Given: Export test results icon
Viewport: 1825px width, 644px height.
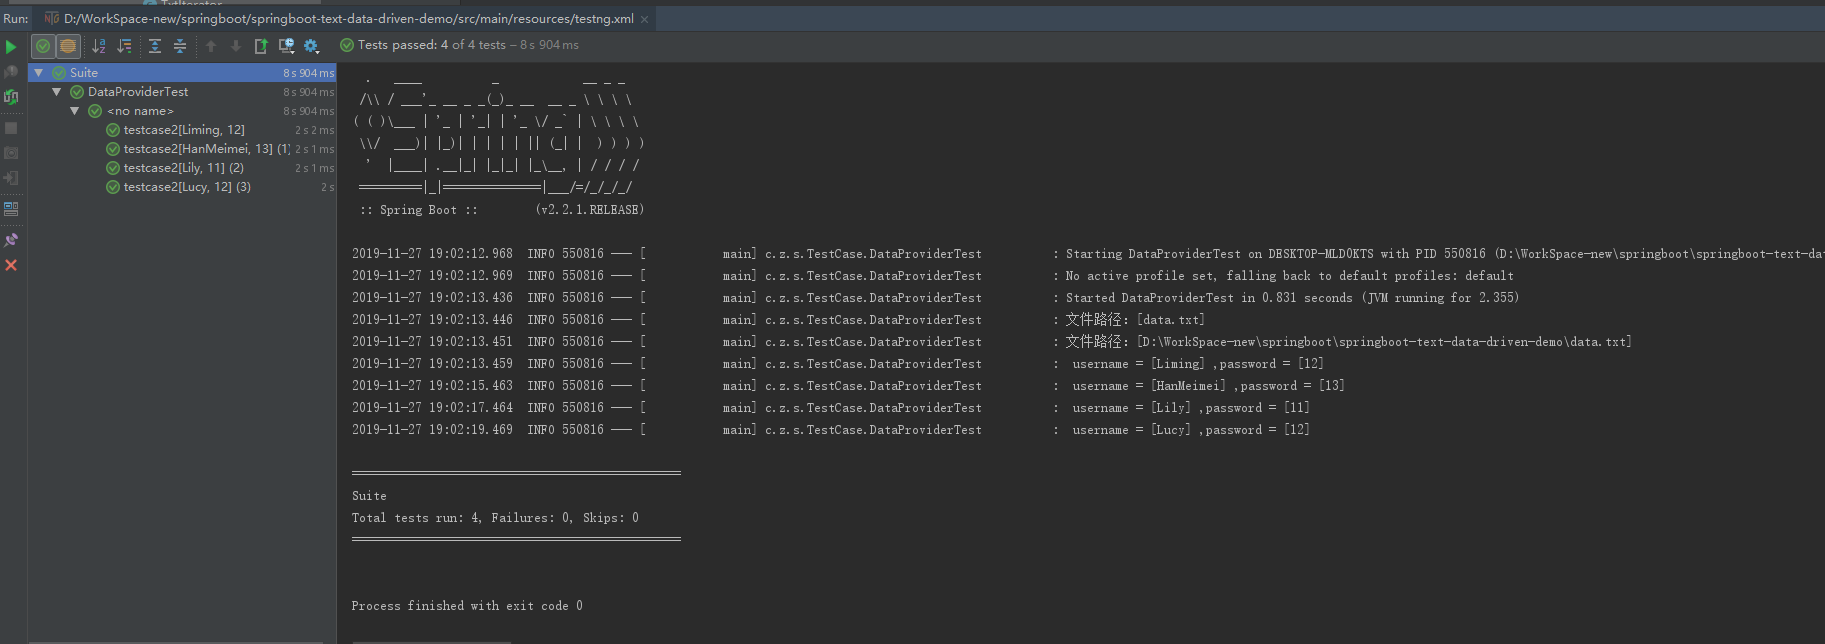Looking at the screenshot, I should pyautogui.click(x=261, y=46).
